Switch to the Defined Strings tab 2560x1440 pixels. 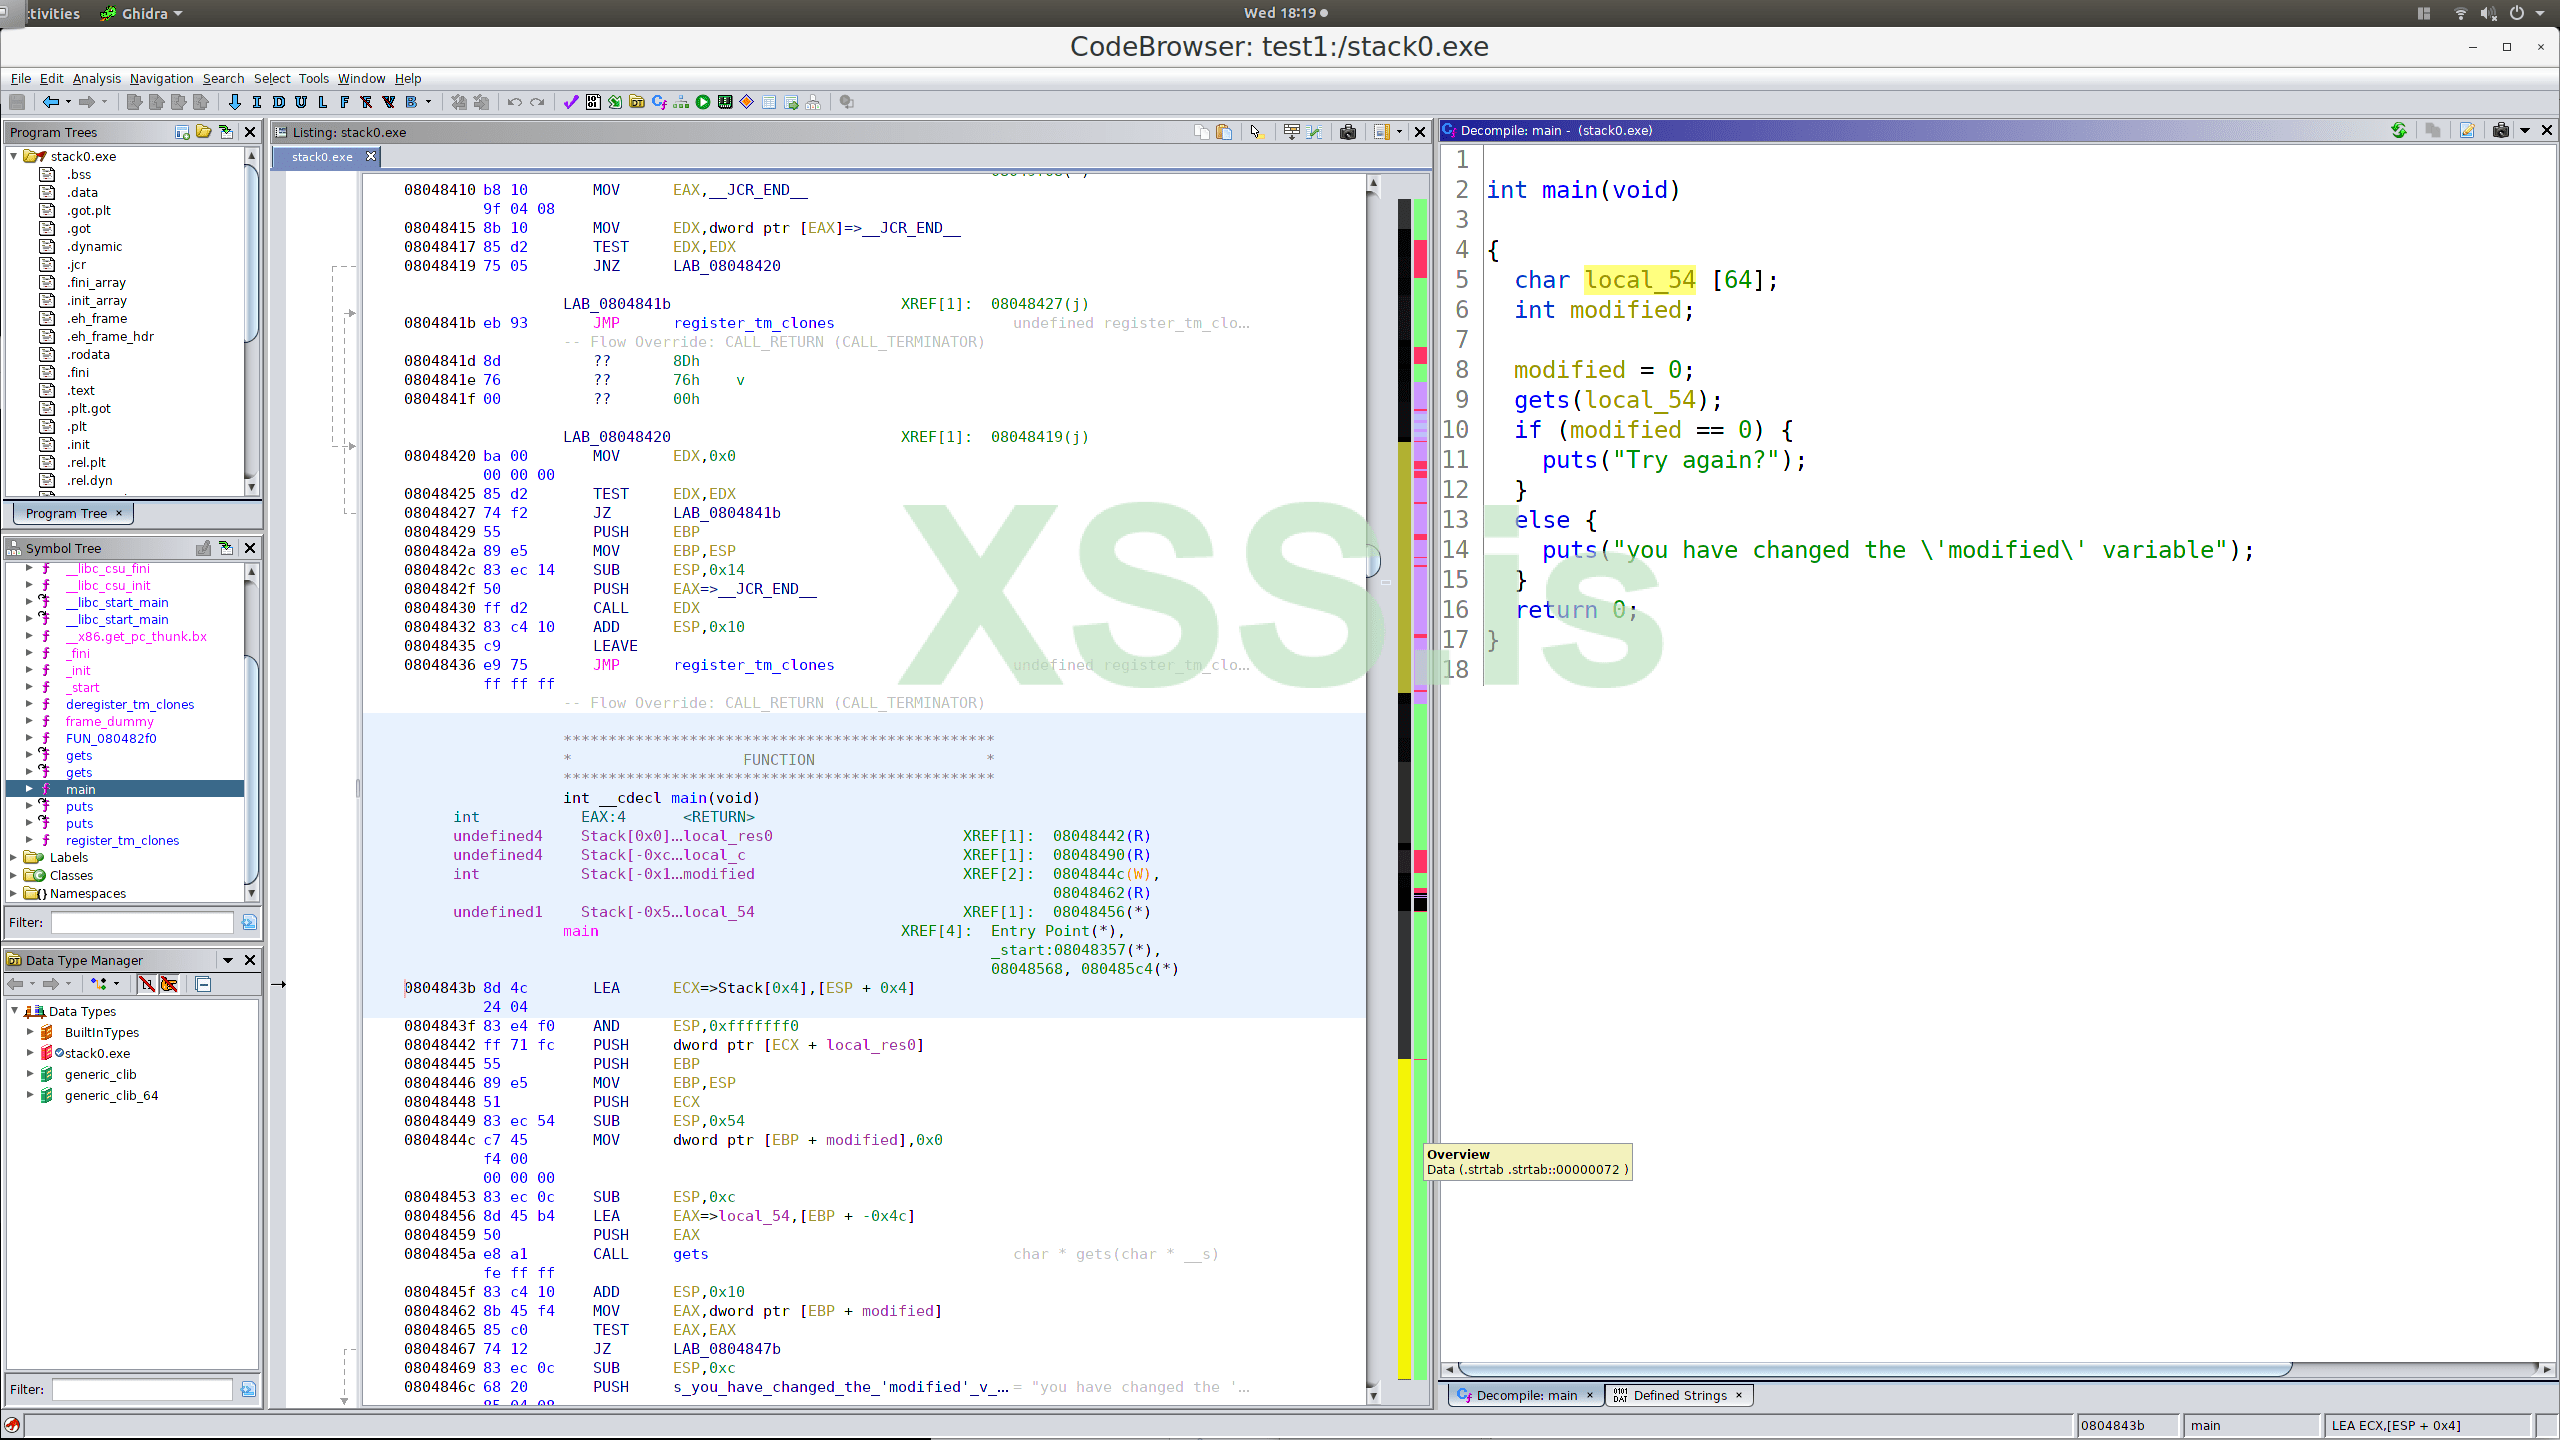tap(1679, 1395)
